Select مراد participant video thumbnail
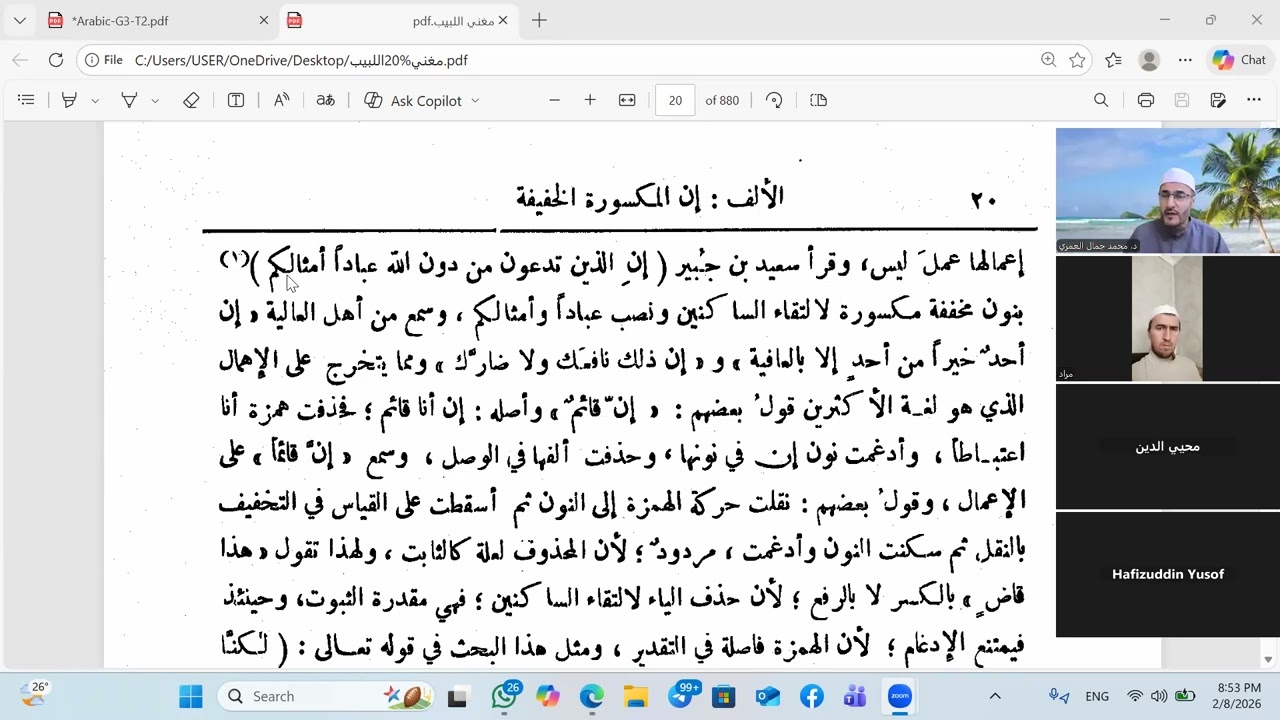 click(1168, 318)
